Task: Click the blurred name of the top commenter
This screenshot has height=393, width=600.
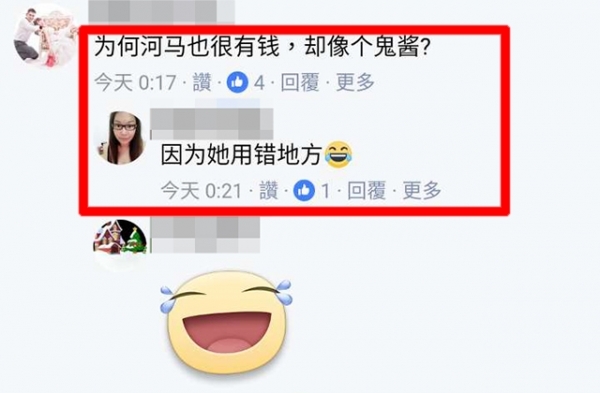Action: 161,10
